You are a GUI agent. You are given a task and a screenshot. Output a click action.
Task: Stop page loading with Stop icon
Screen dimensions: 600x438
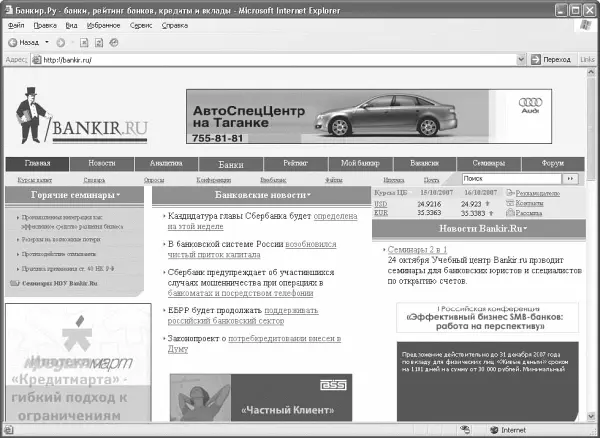click(x=84, y=43)
